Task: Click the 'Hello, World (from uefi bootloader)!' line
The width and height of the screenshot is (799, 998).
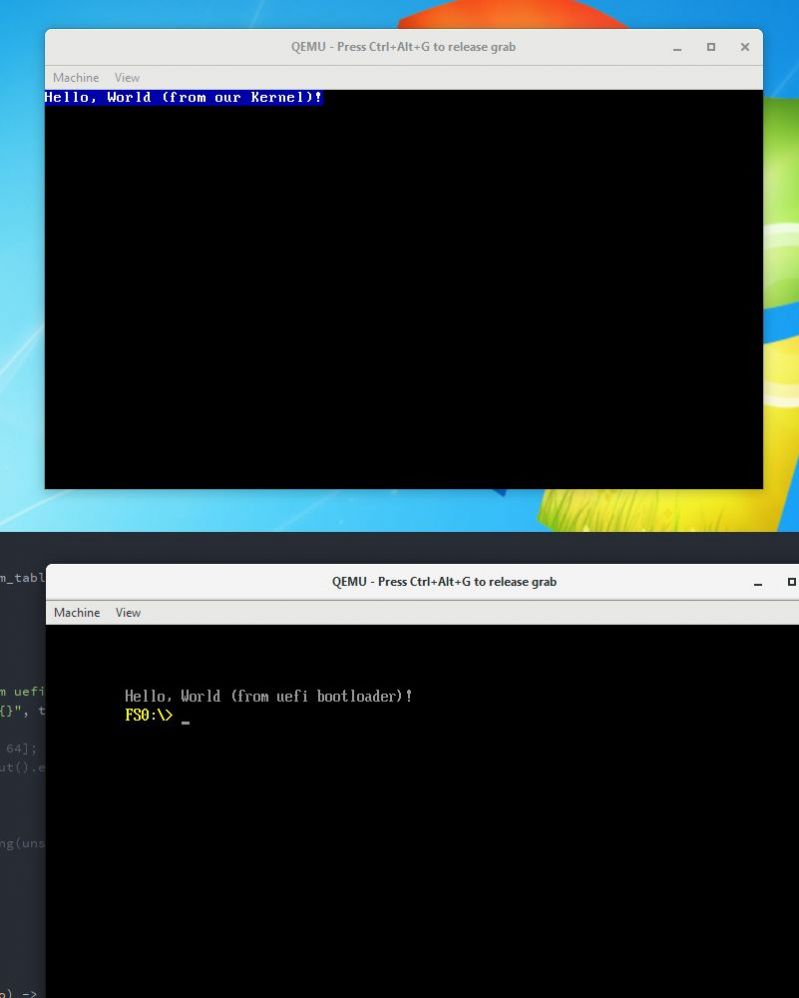Action: (x=268, y=696)
